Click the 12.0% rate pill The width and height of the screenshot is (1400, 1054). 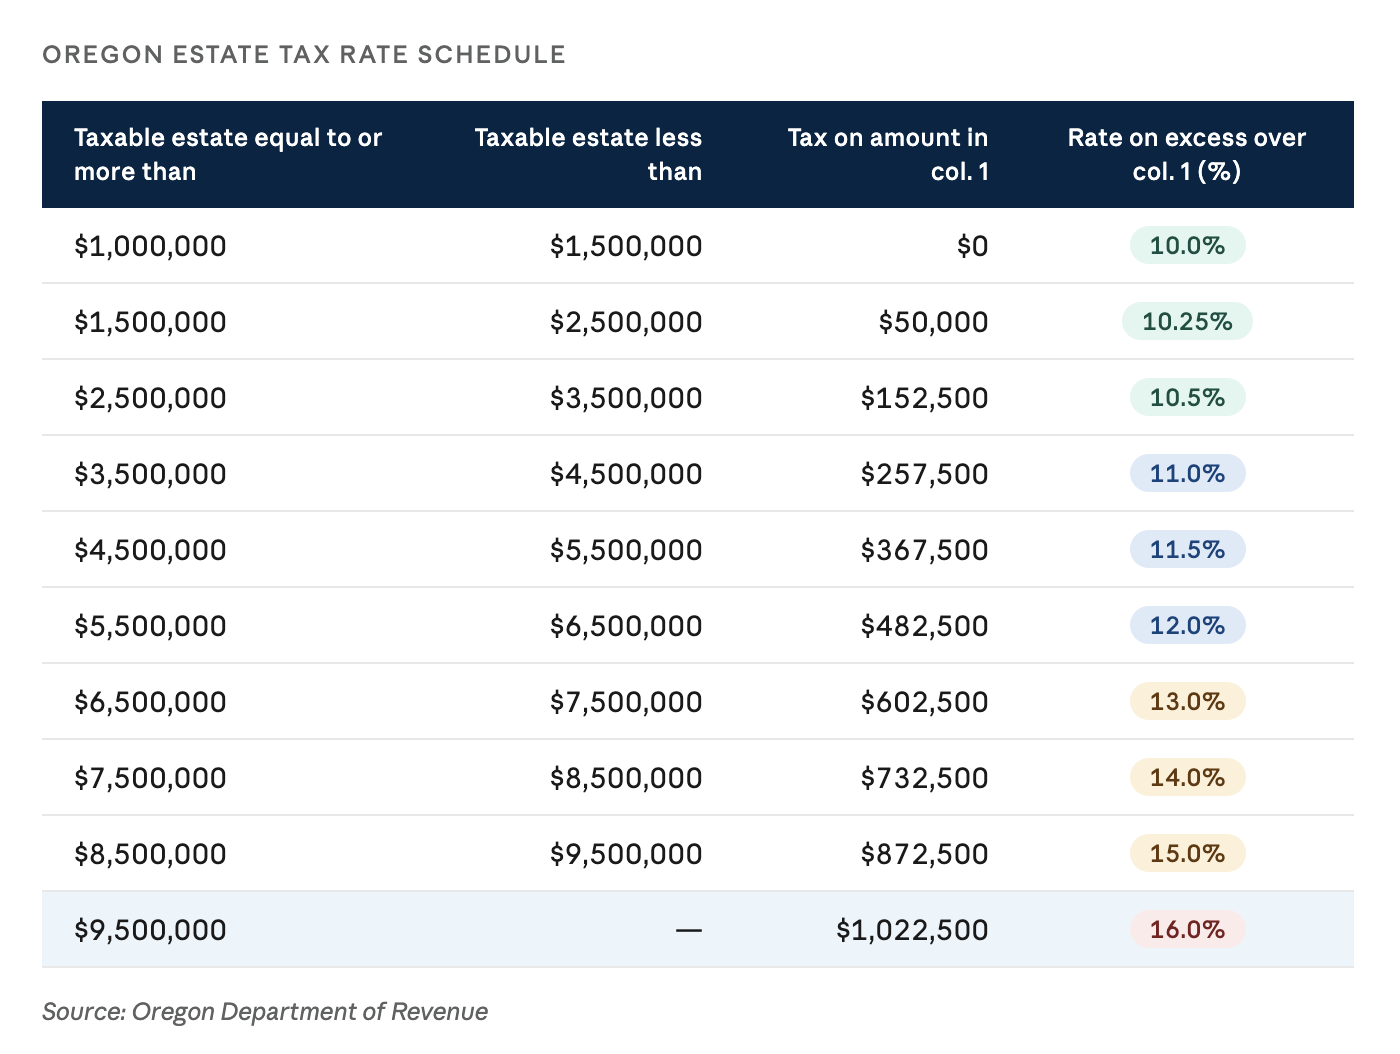(1187, 626)
